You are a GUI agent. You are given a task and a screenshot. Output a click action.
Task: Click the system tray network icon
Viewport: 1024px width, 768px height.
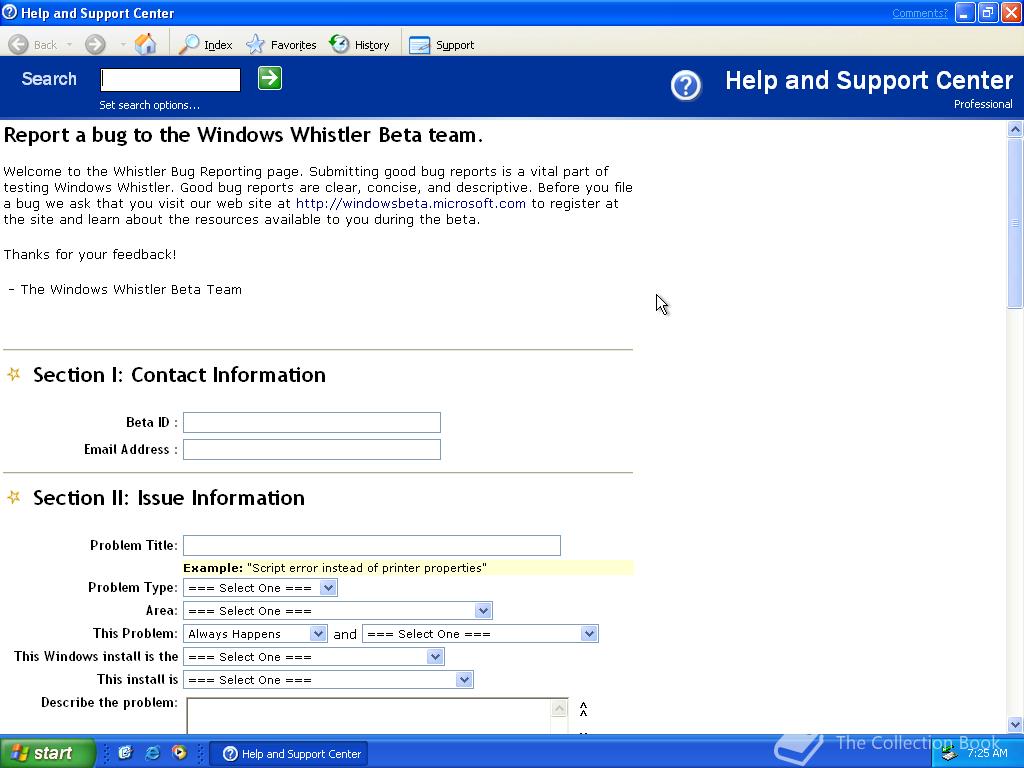(950, 754)
